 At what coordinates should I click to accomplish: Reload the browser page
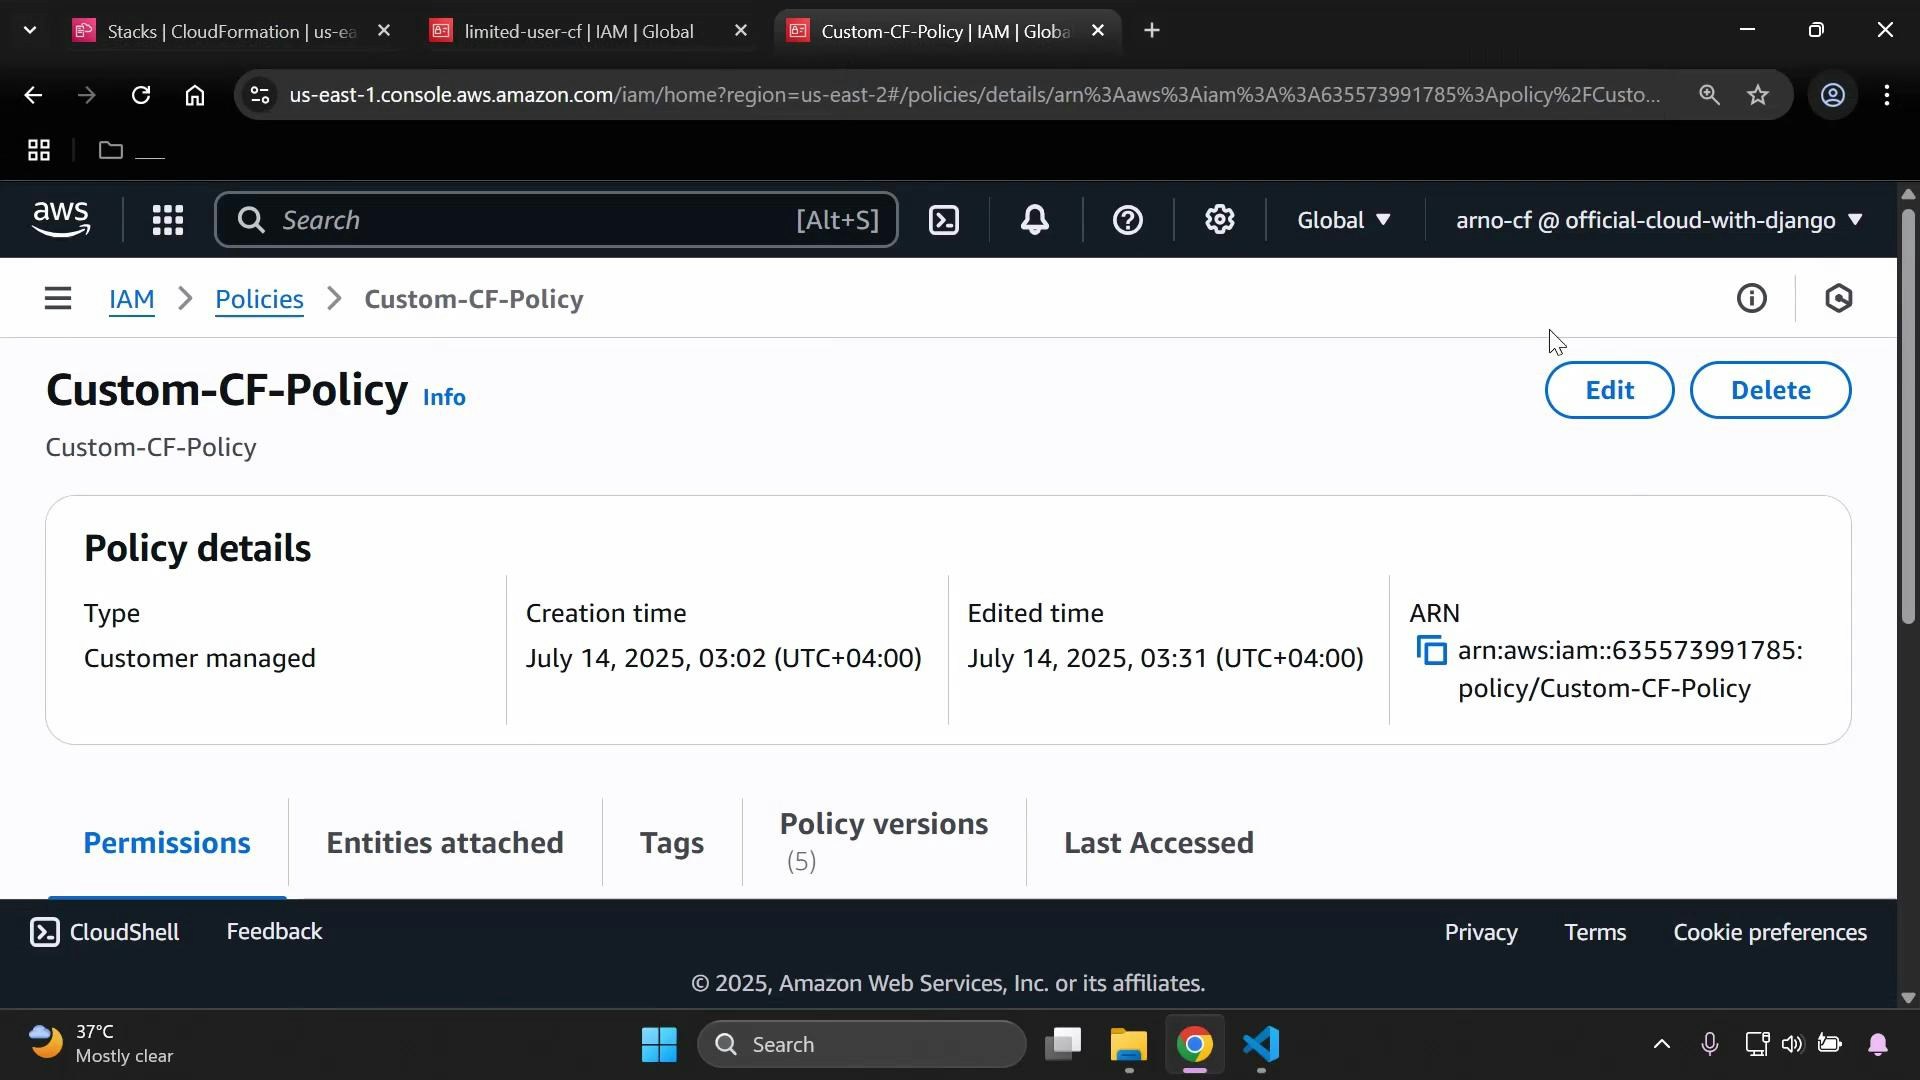click(x=141, y=95)
